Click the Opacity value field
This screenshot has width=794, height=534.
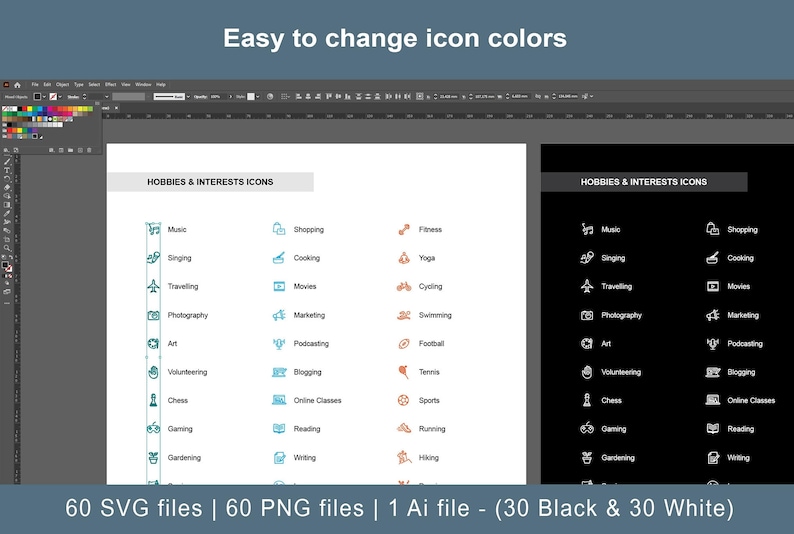[x=218, y=97]
